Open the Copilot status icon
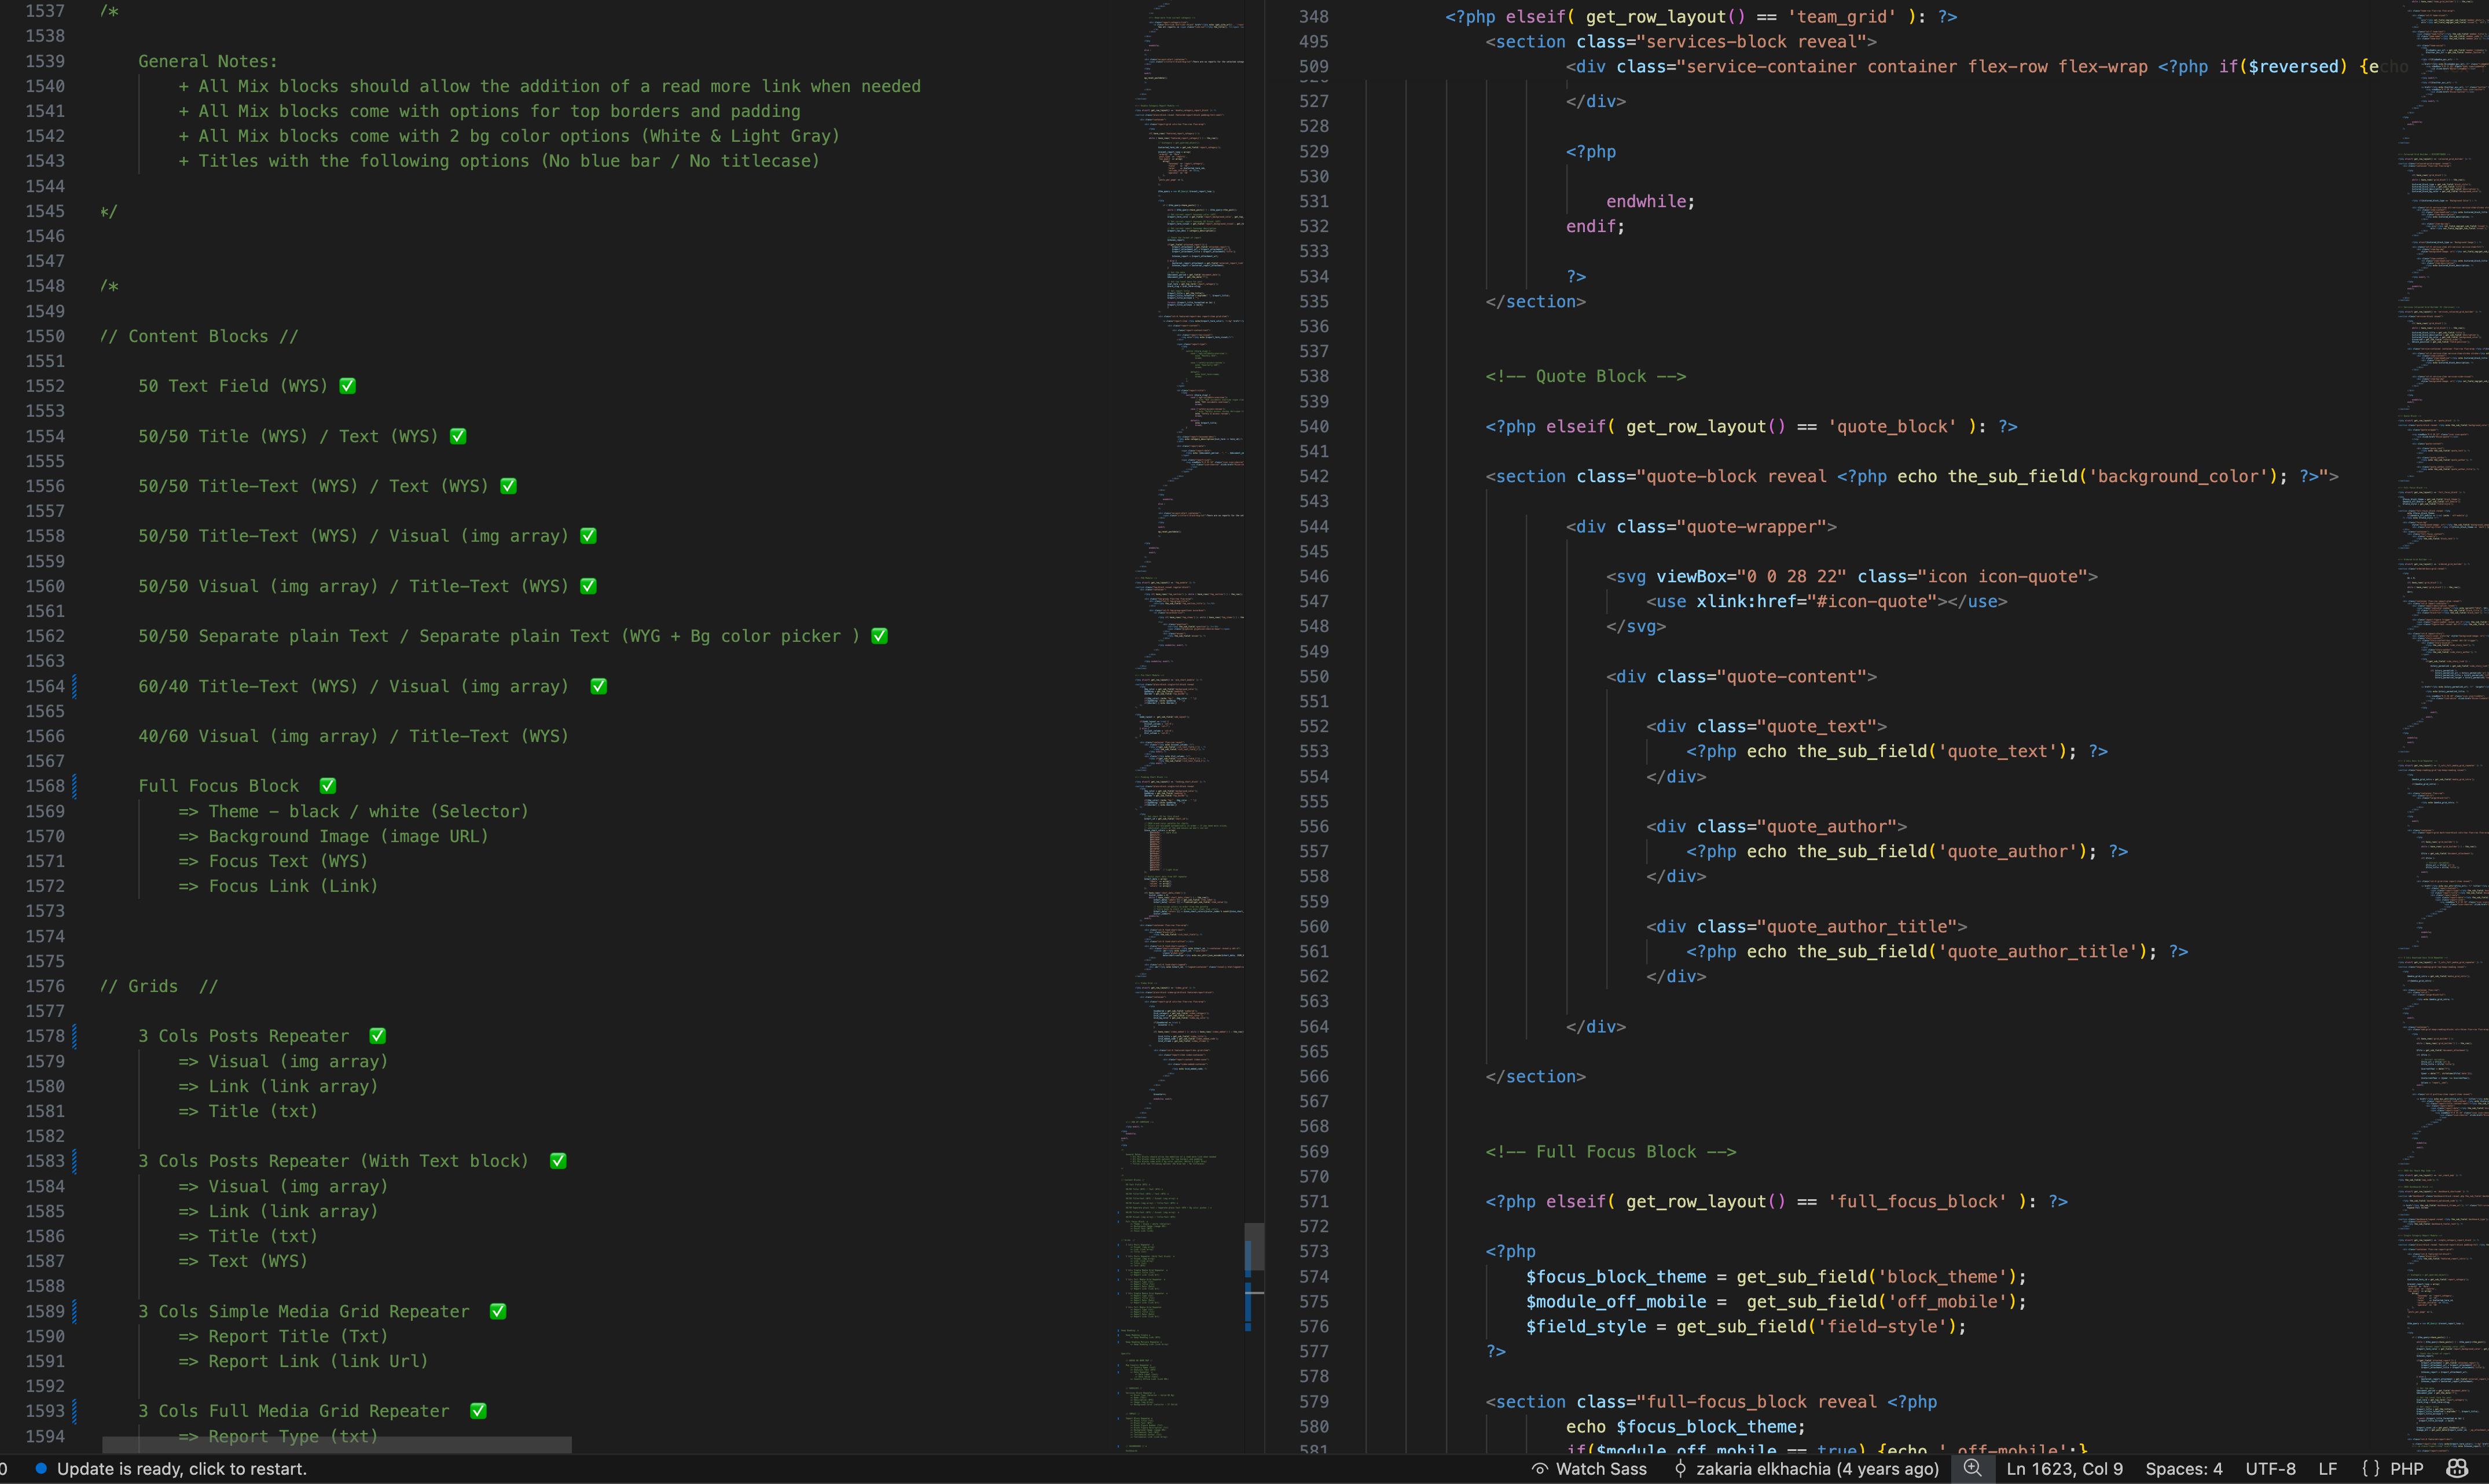The height and width of the screenshot is (1484, 2489). 2458,1469
